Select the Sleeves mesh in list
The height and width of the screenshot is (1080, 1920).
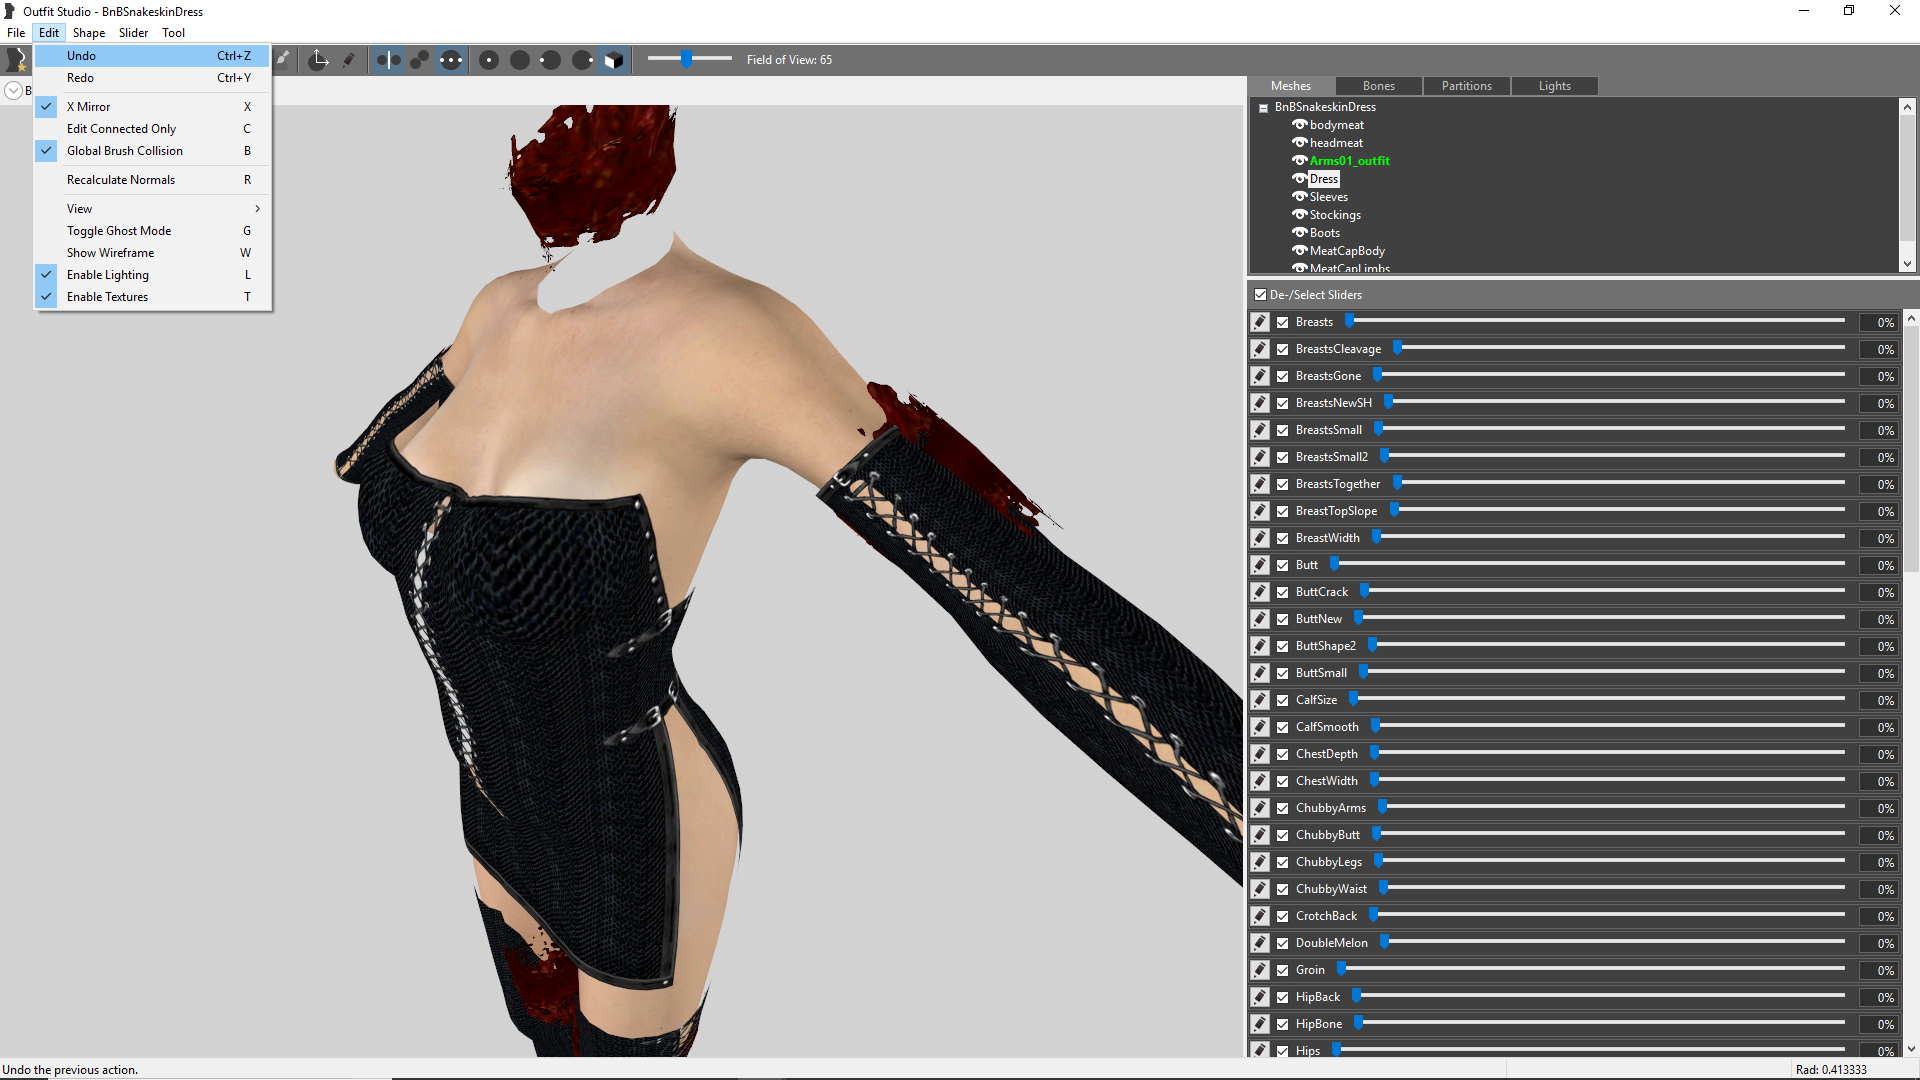click(1328, 197)
